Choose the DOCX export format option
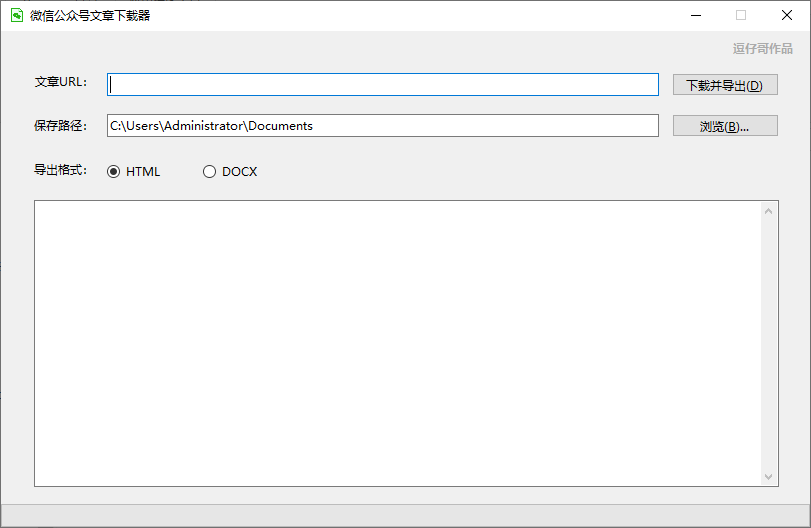 pyautogui.click(x=210, y=171)
